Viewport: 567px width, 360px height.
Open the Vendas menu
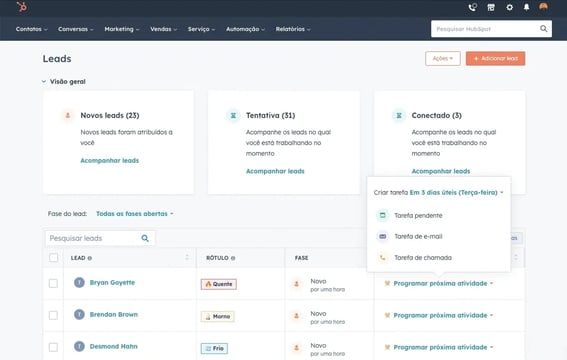(163, 29)
